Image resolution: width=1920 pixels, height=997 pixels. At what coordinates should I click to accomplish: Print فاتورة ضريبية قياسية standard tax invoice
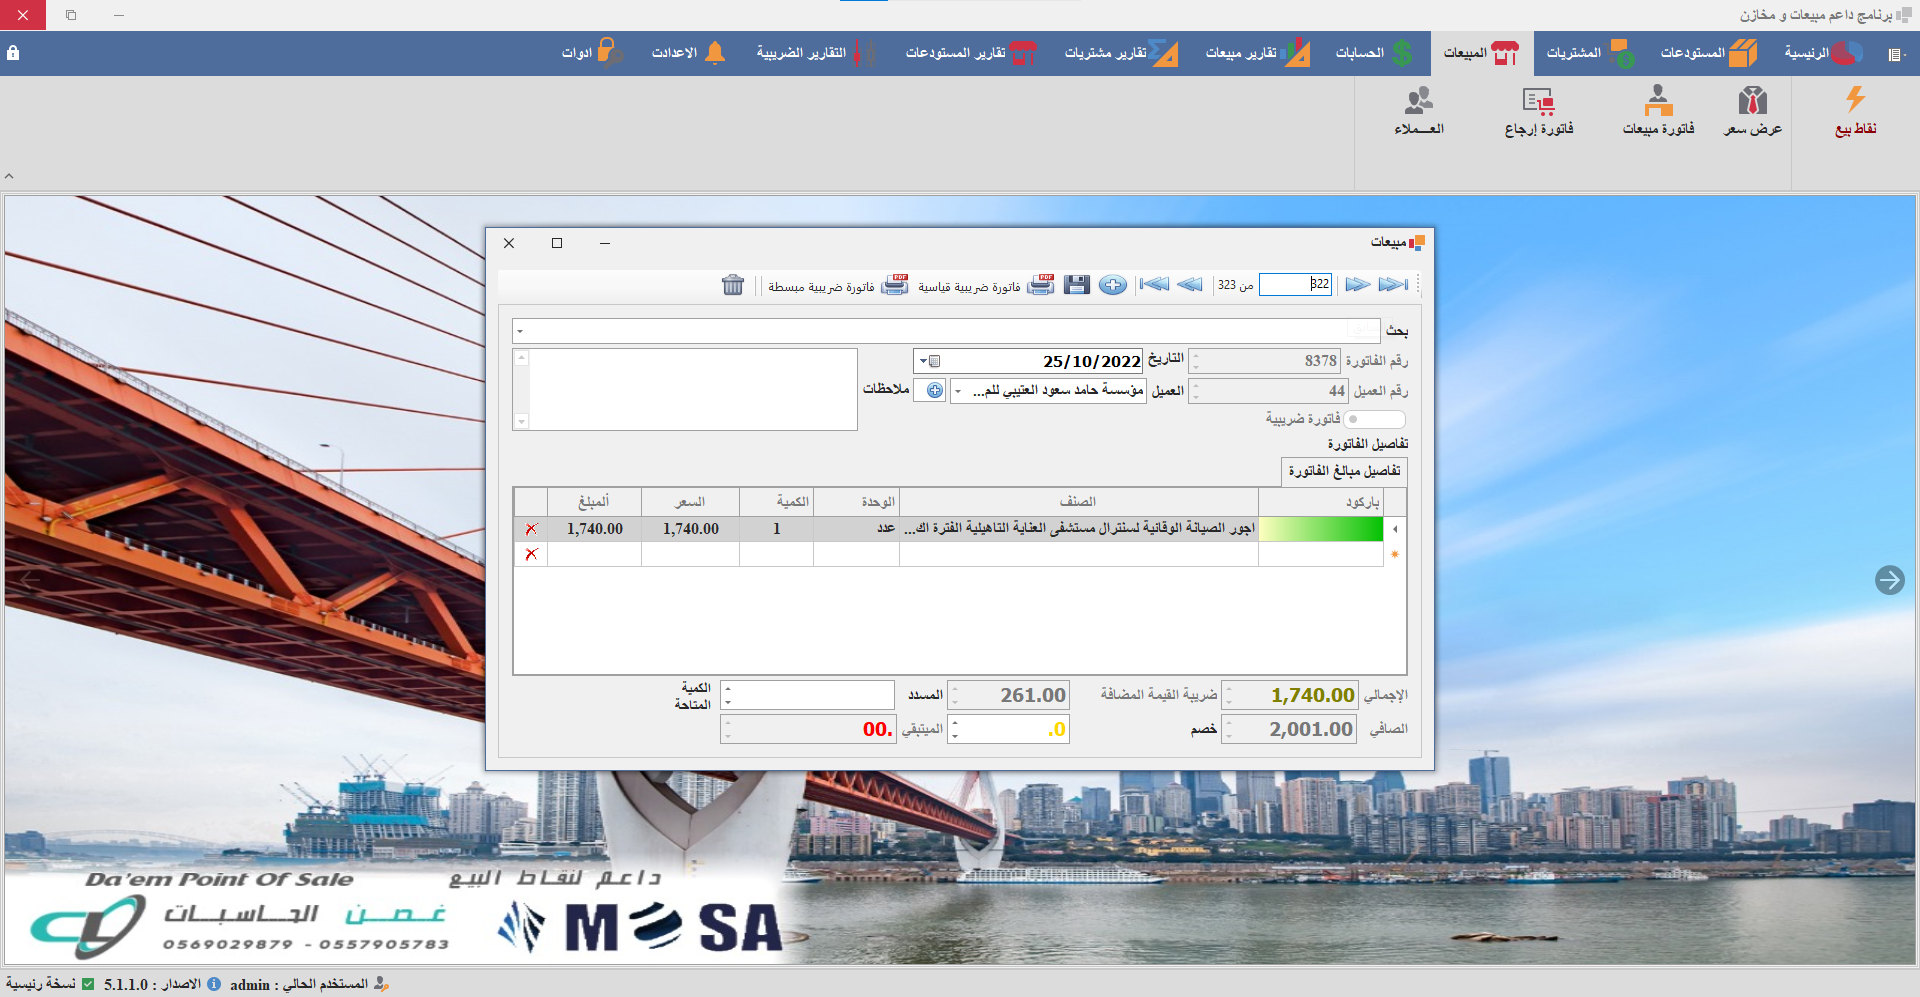pyautogui.click(x=985, y=286)
